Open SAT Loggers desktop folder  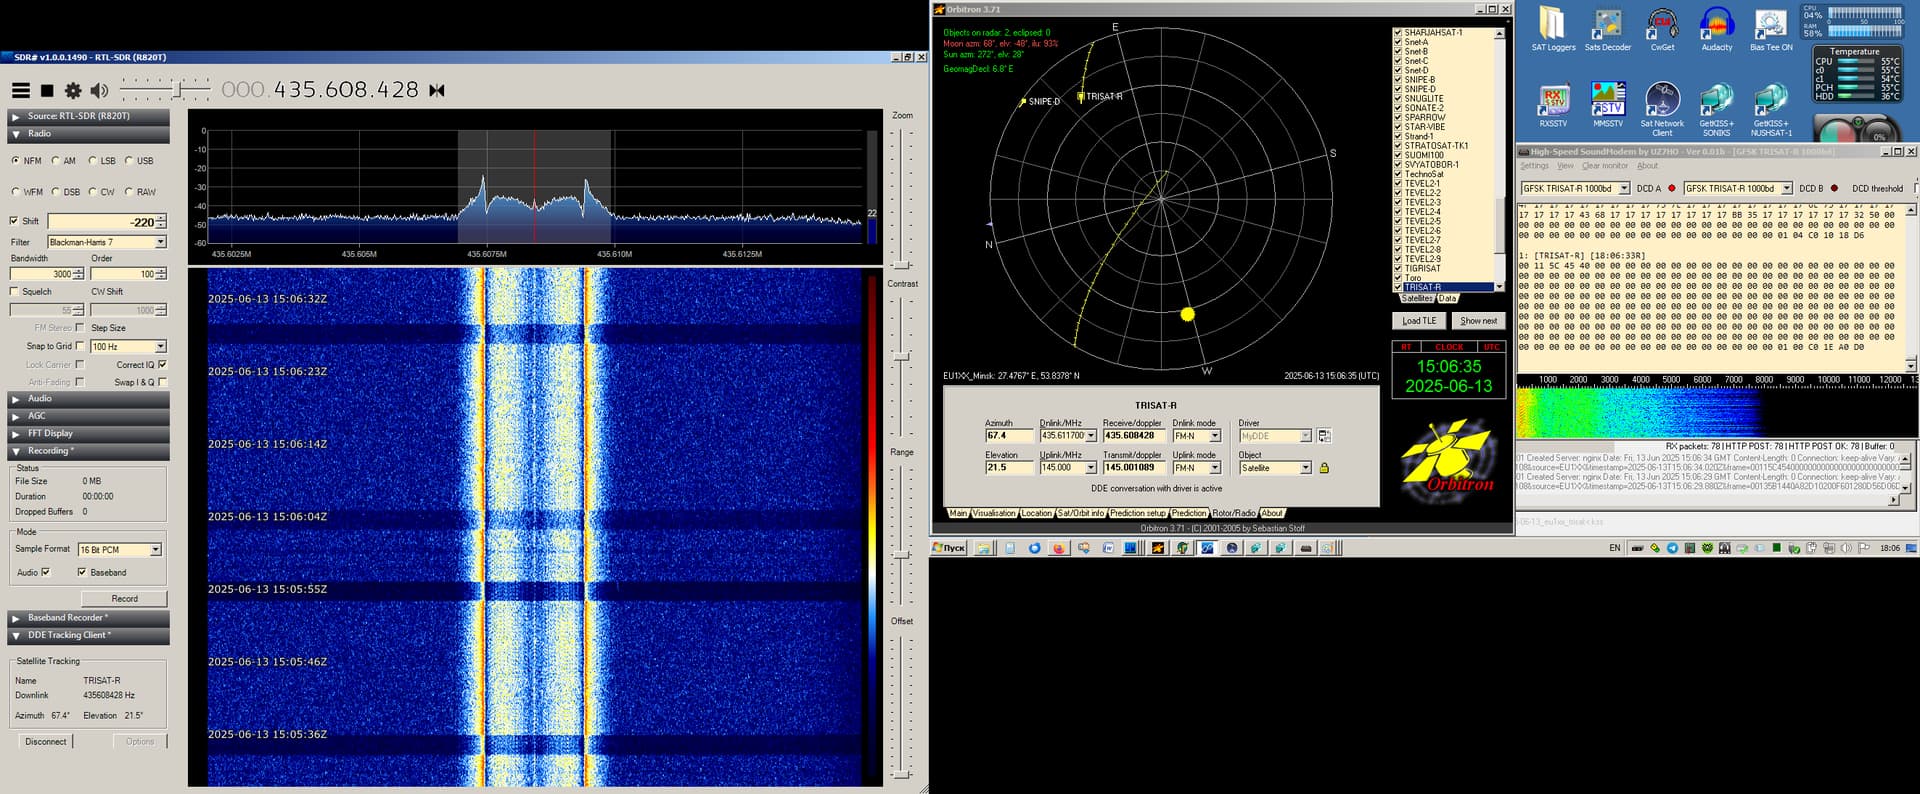pyautogui.click(x=1553, y=30)
